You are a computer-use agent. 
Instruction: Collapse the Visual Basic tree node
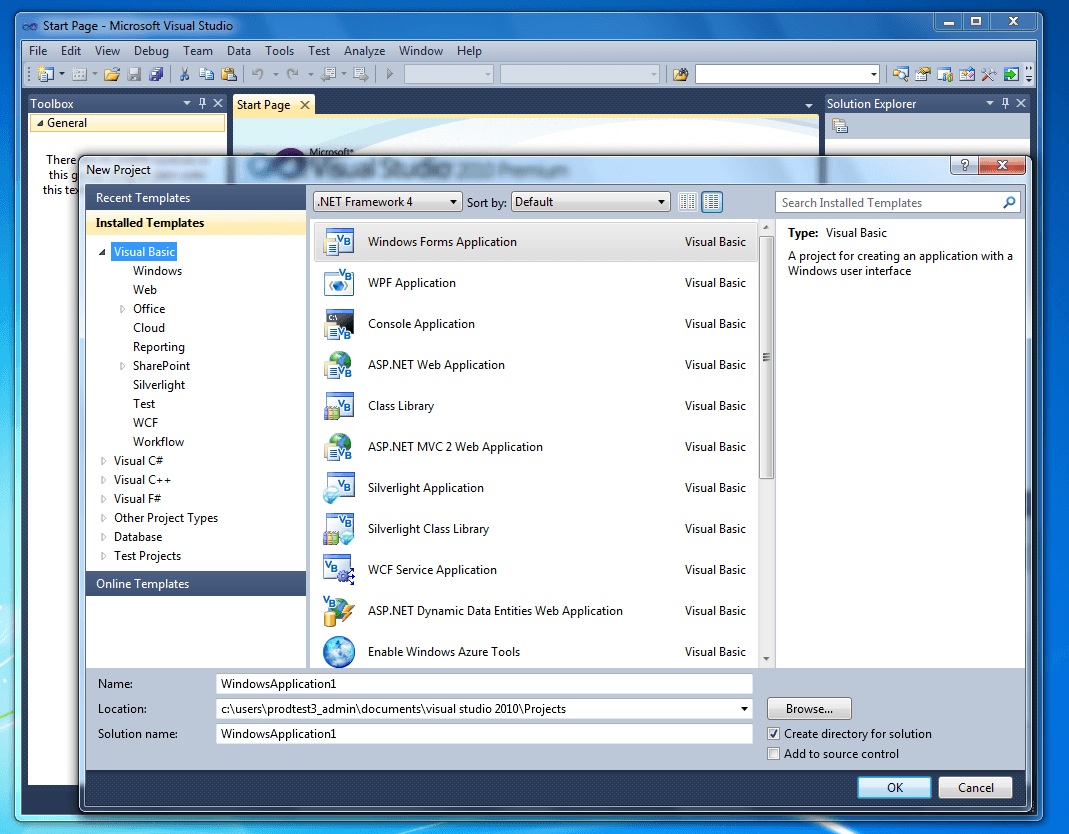click(102, 252)
